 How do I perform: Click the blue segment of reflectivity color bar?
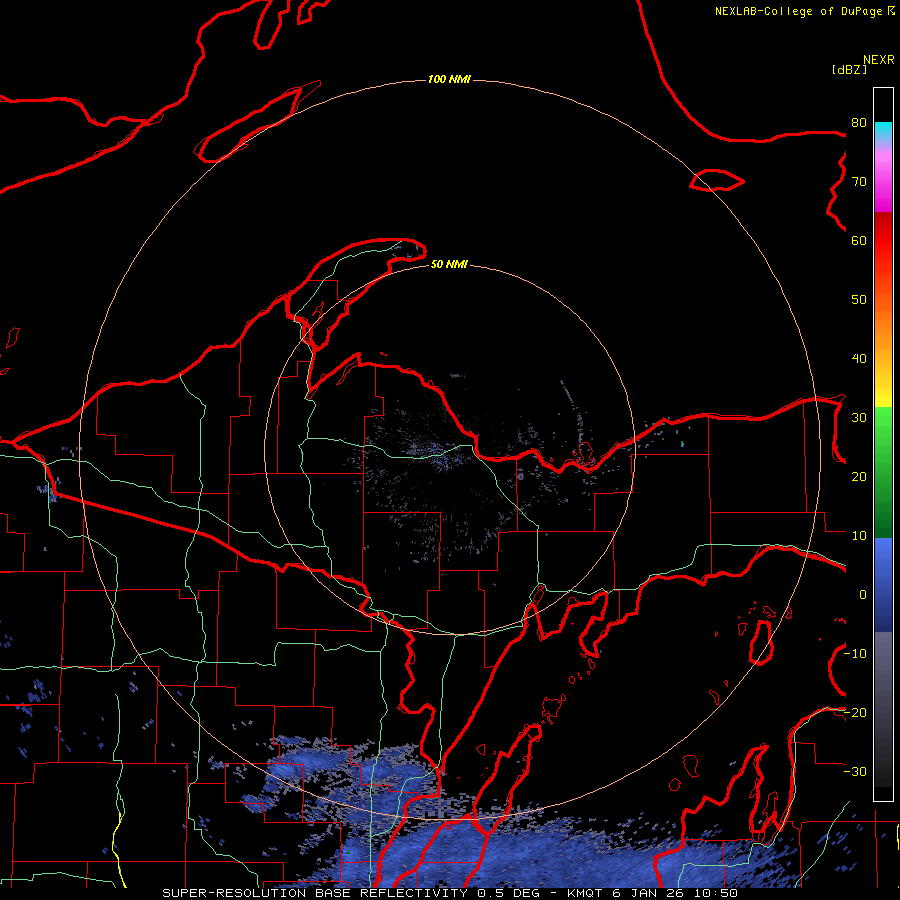(x=883, y=584)
